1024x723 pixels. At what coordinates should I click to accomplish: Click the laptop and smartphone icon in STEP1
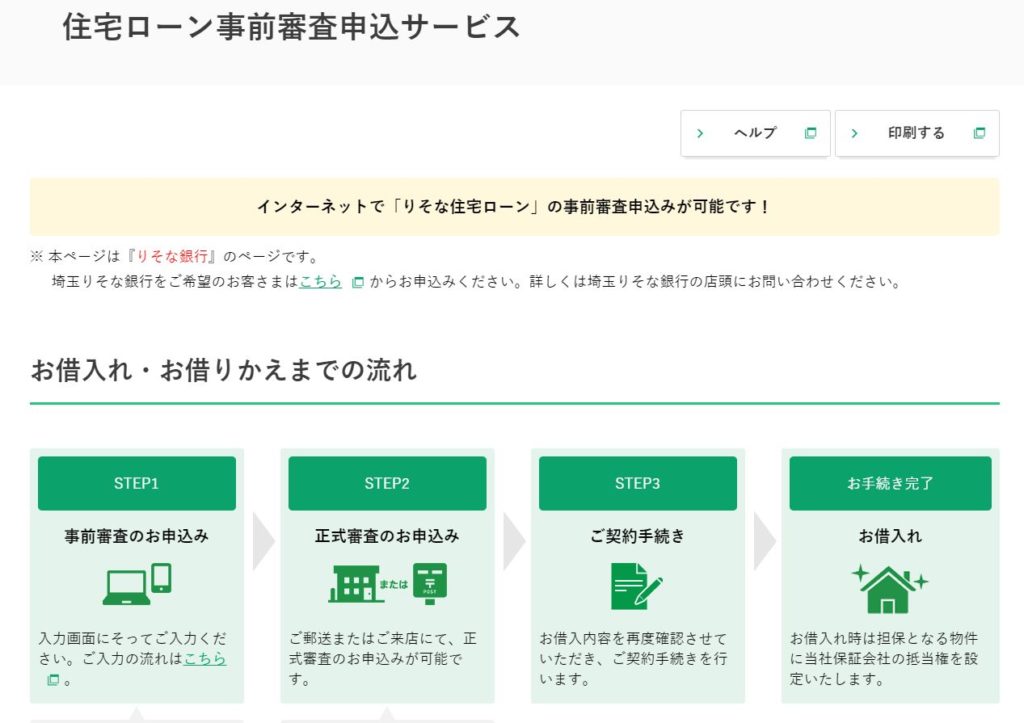[x=136, y=585]
